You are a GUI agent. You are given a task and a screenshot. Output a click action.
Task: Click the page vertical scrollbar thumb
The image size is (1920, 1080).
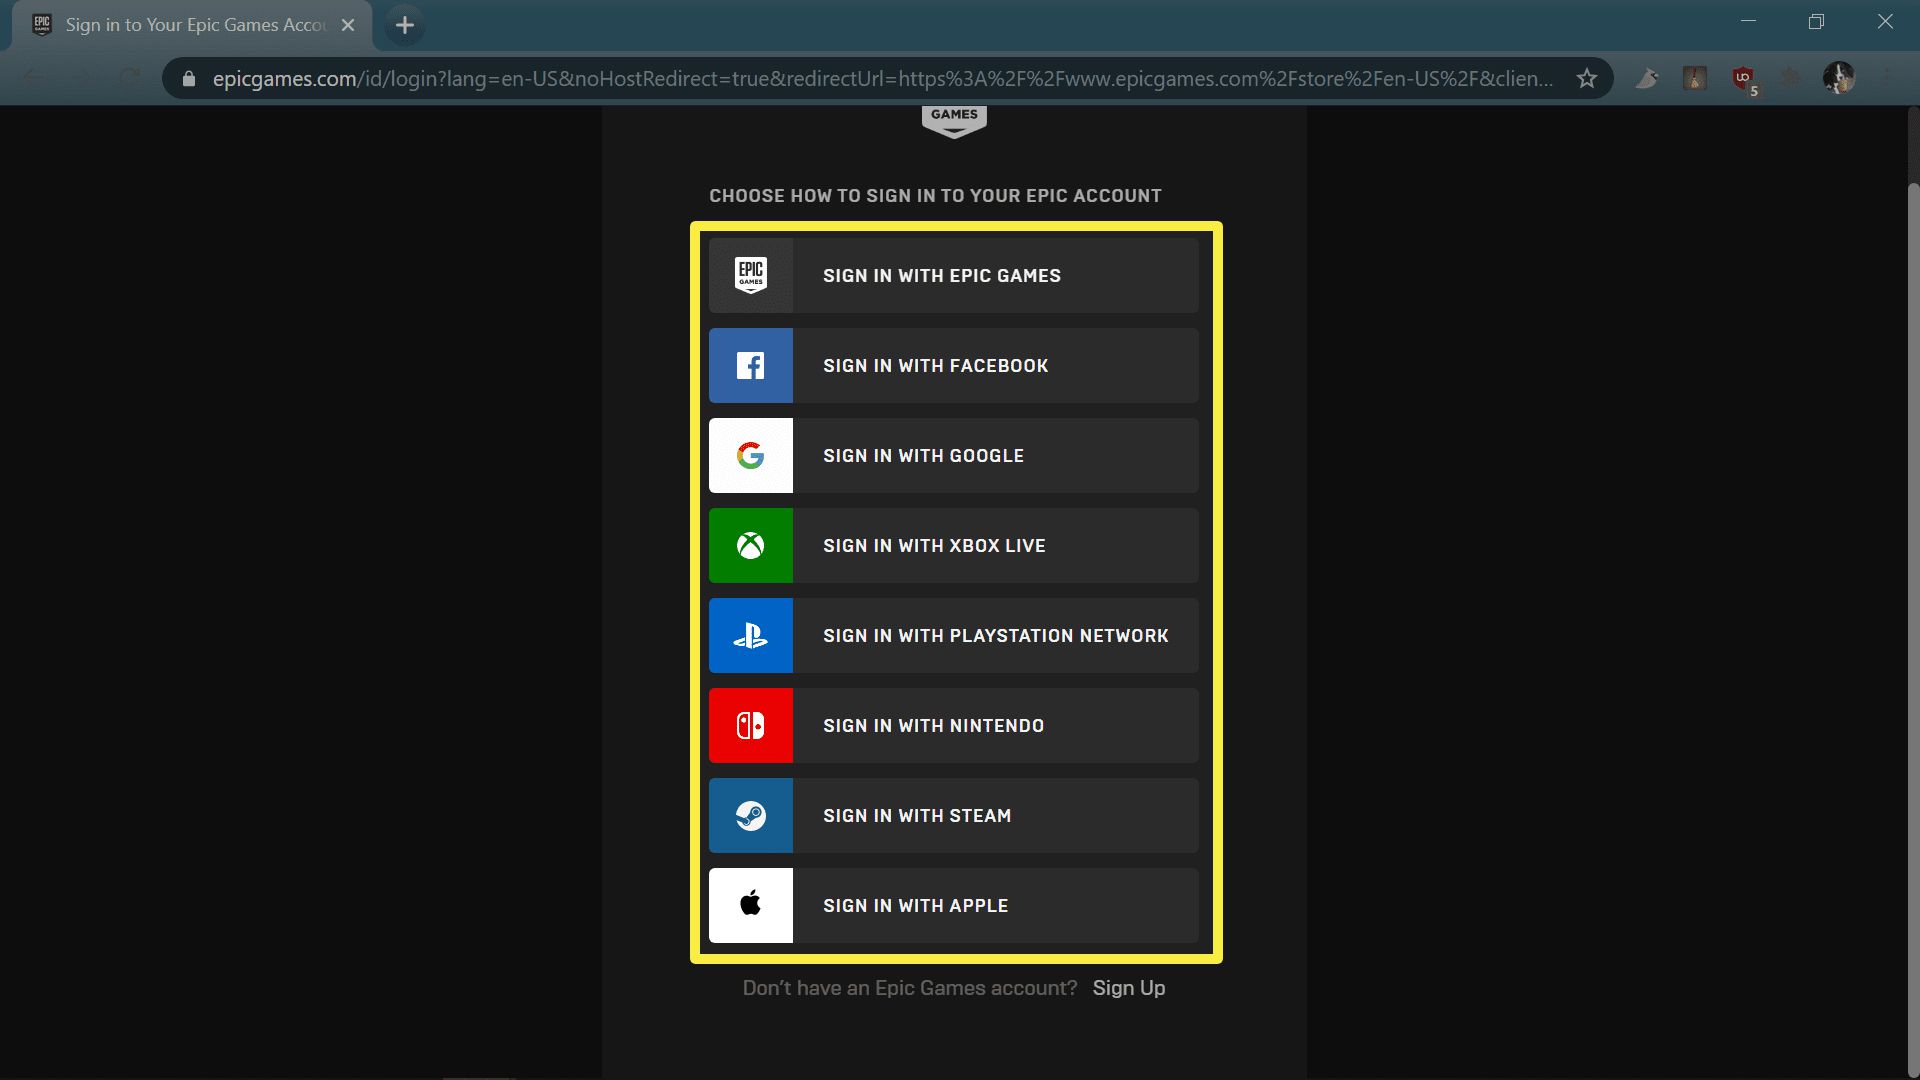click(1913, 630)
